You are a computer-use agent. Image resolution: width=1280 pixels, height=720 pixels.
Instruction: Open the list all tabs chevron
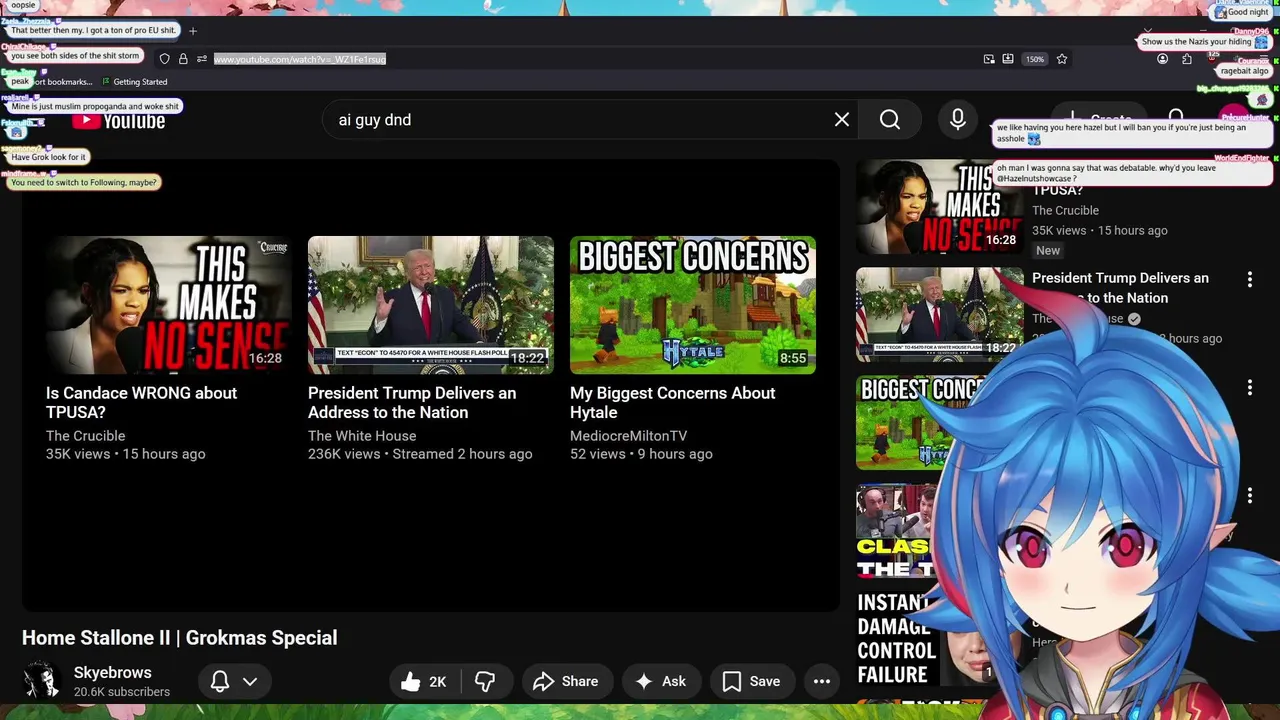(1148, 31)
